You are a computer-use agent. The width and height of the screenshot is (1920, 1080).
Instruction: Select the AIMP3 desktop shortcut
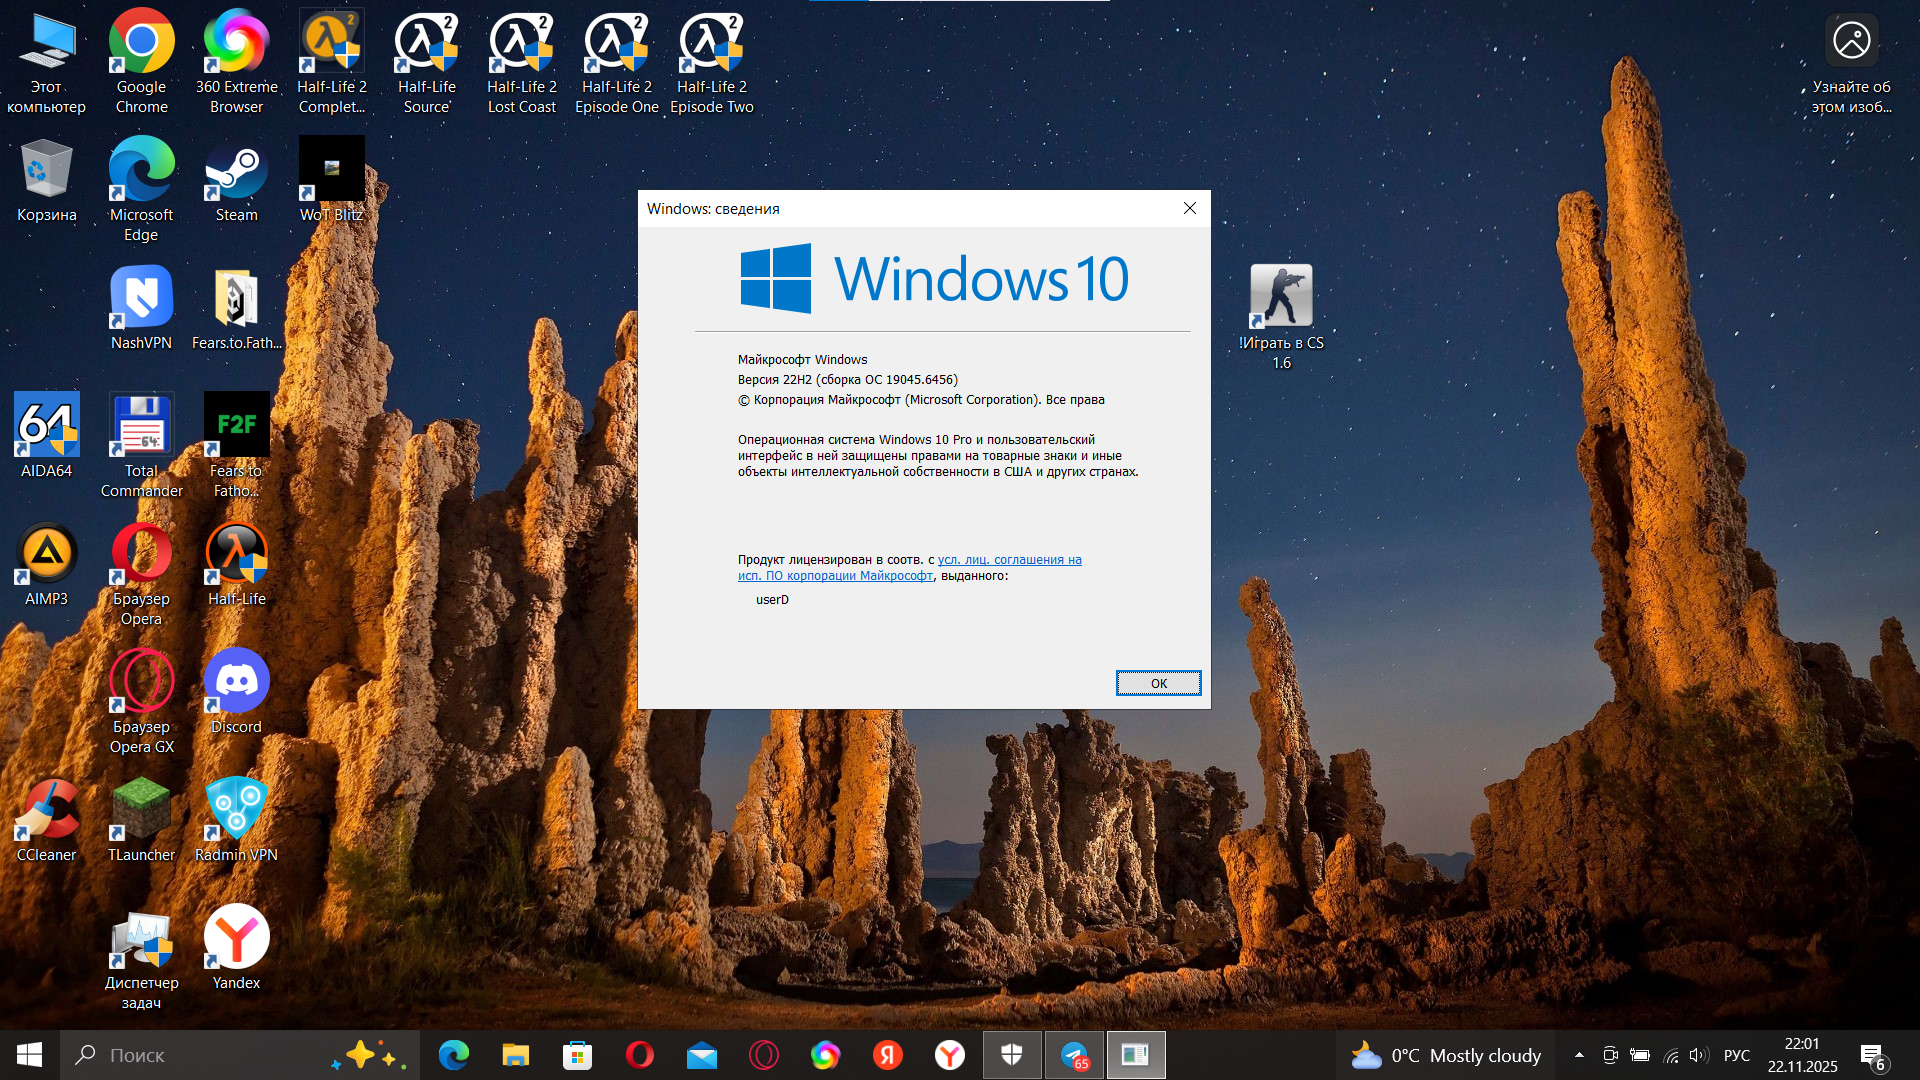tap(46, 564)
